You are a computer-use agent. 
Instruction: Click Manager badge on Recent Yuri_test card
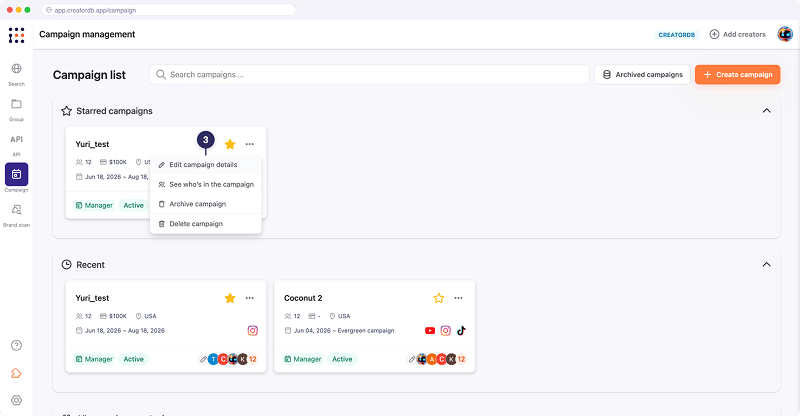[x=94, y=359]
